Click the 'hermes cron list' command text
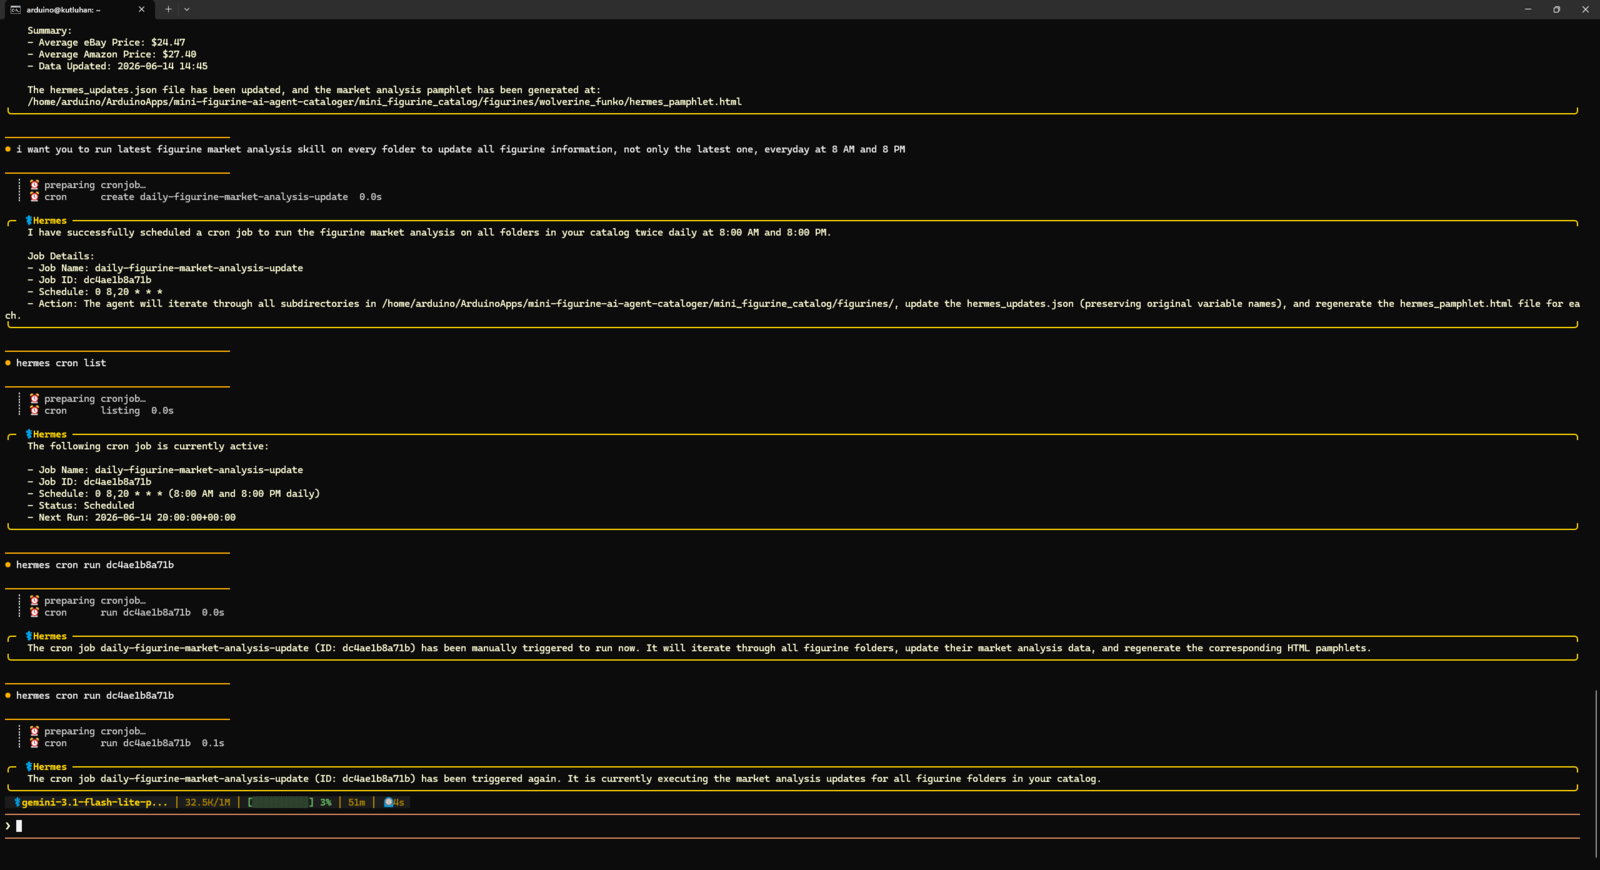Screen dimensions: 1600x870 [61, 363]
